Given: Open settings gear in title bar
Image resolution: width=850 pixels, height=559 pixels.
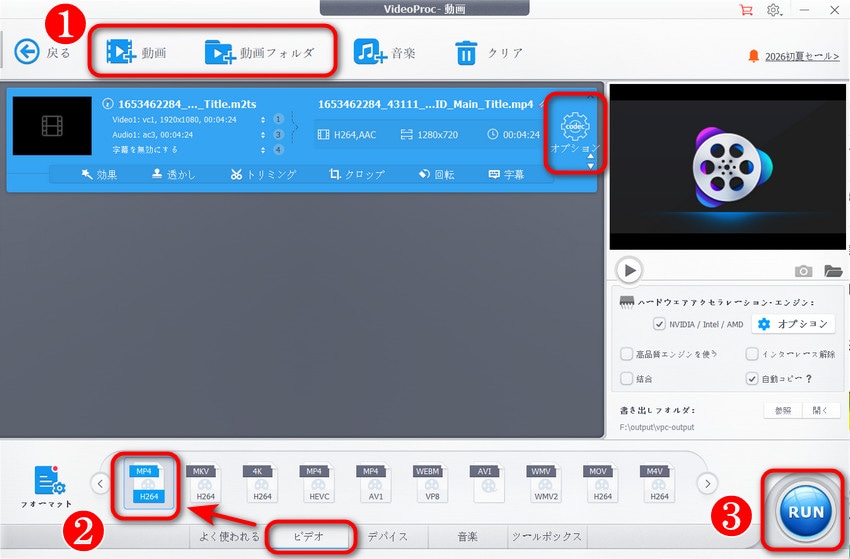Looking at the screenshot, I should [774, 10].
